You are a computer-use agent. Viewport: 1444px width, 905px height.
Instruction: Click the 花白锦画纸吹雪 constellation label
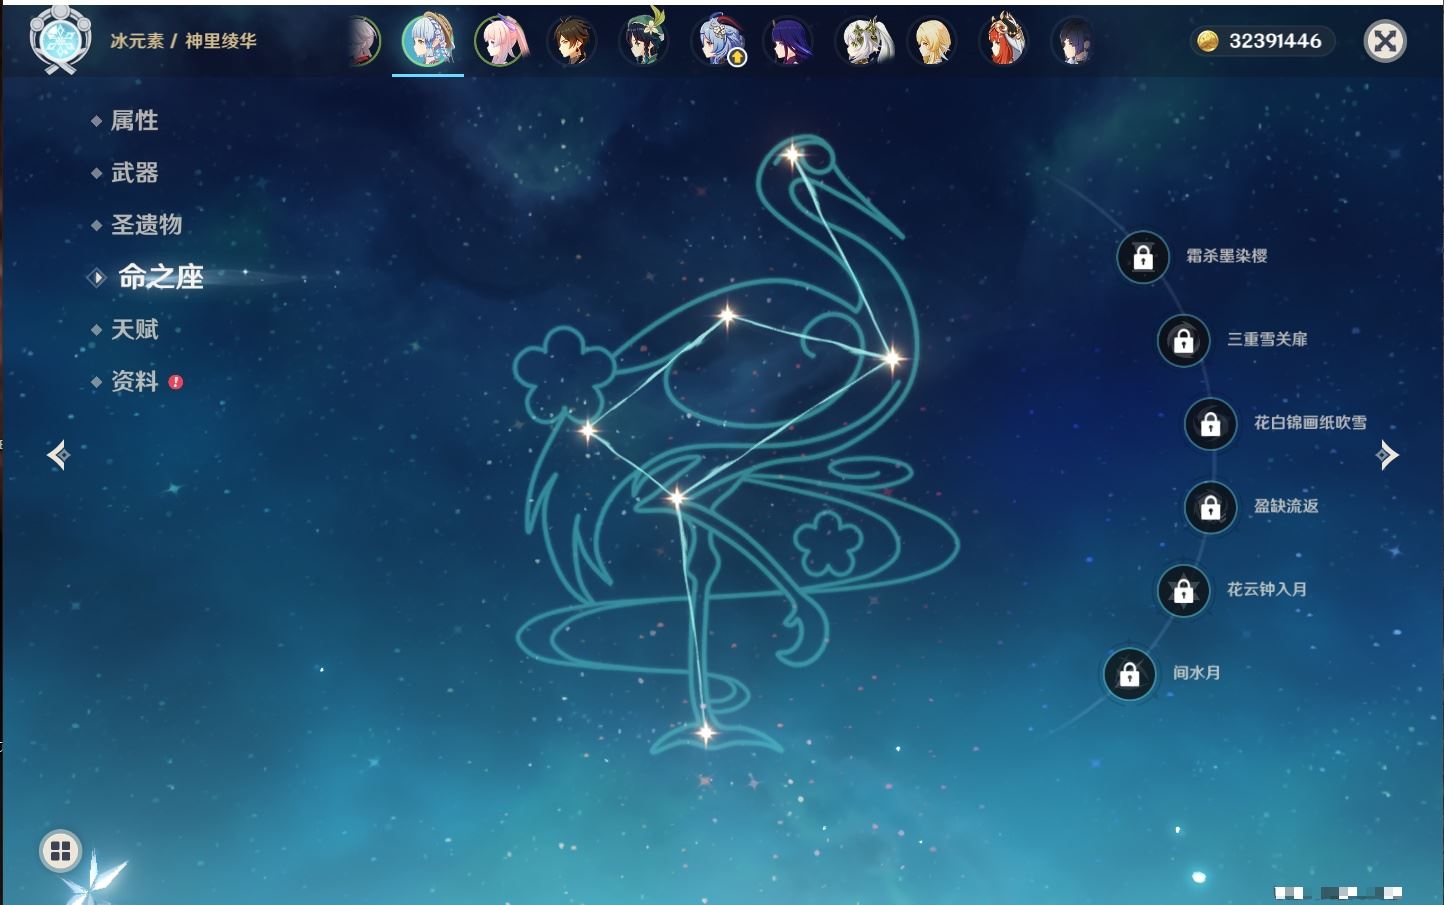1310,422
